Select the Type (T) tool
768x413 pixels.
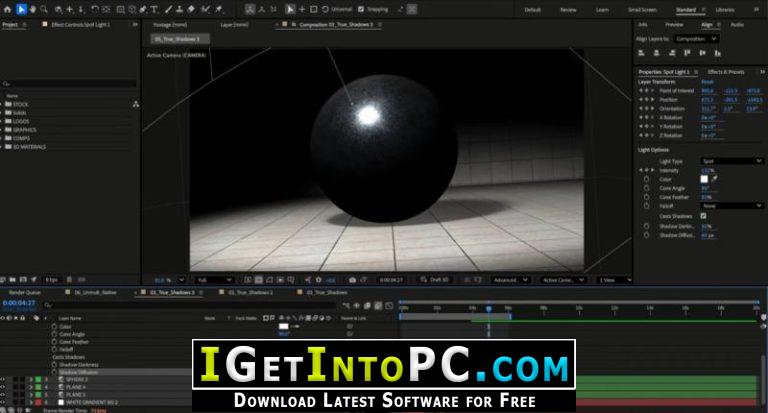(154, 9)
